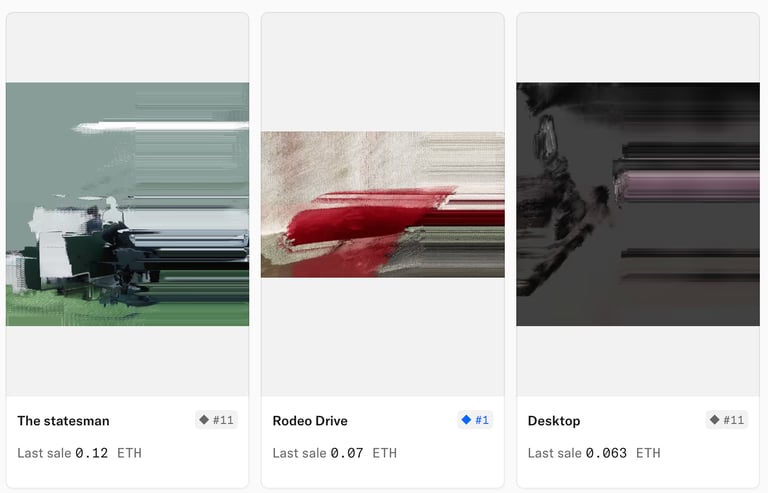Open The statesman green abstract artwork
The width and height of the screenshot is (768, 493).
127,204
